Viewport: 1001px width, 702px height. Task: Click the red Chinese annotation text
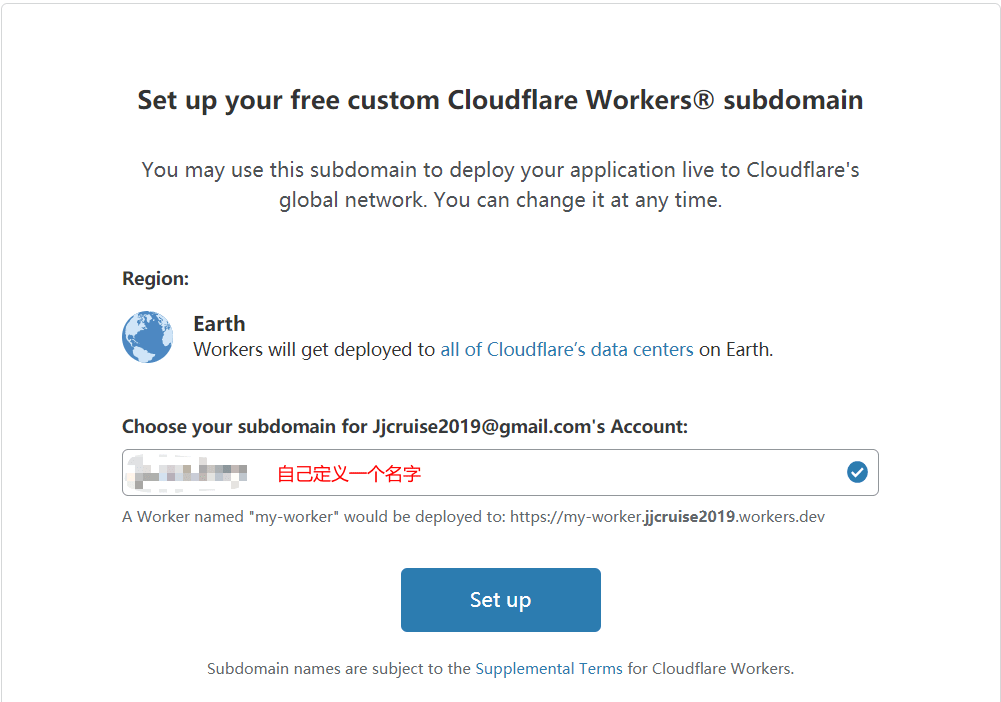349,474
